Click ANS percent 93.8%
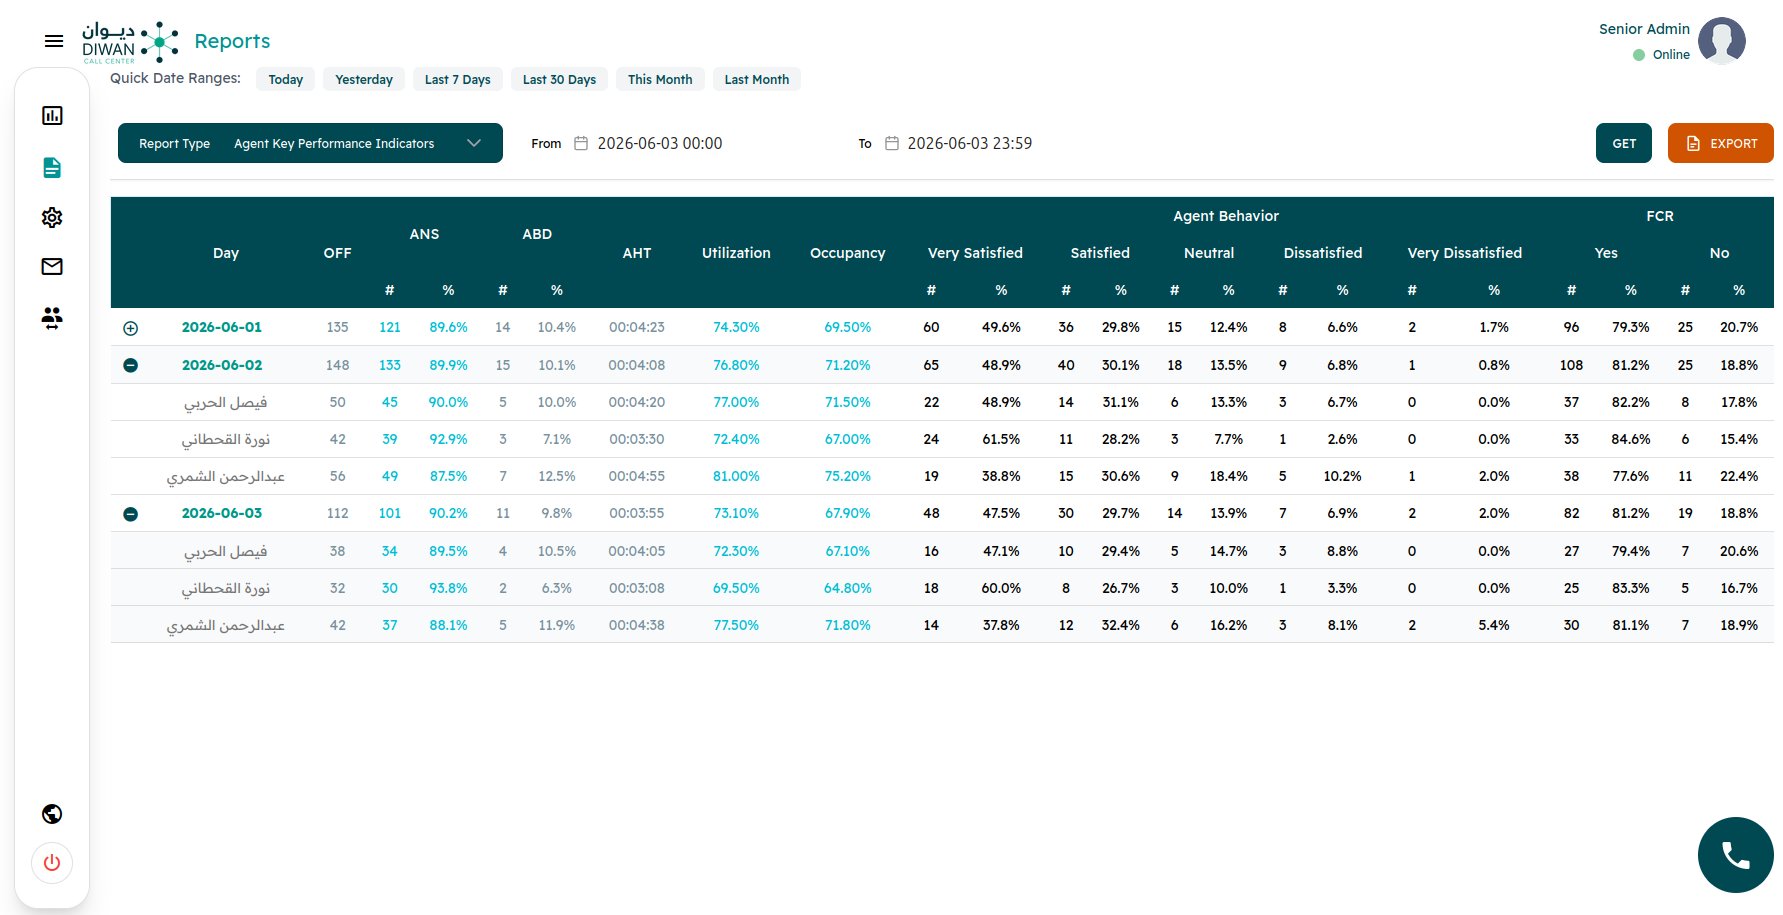1783x915 pixels. pyautogui.click(x=448, y=588)
